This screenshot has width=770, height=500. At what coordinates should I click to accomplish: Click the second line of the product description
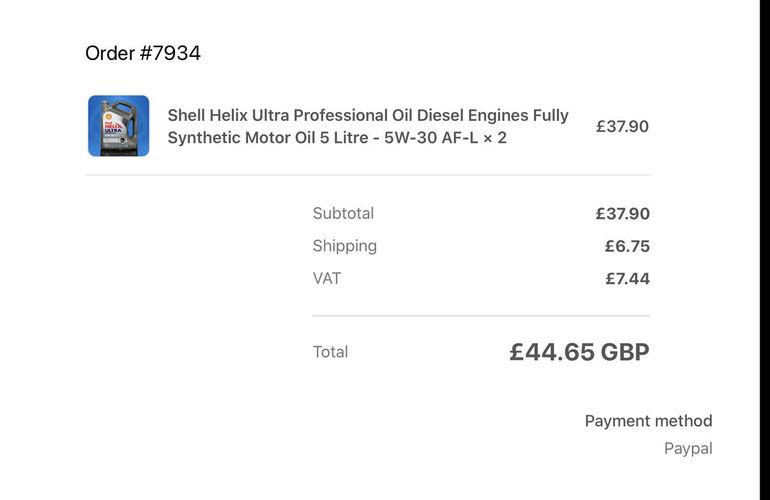click(x=337, y=138)
